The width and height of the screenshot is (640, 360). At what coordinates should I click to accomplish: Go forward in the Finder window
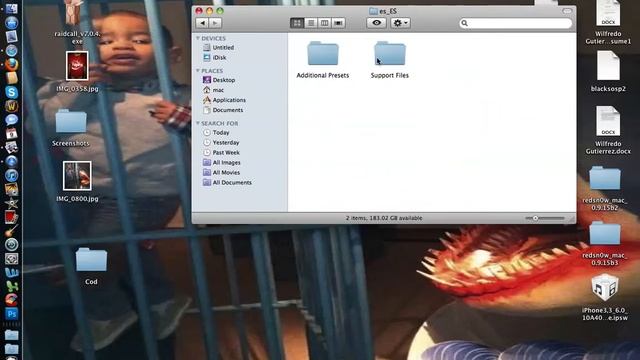pos(215,23)
